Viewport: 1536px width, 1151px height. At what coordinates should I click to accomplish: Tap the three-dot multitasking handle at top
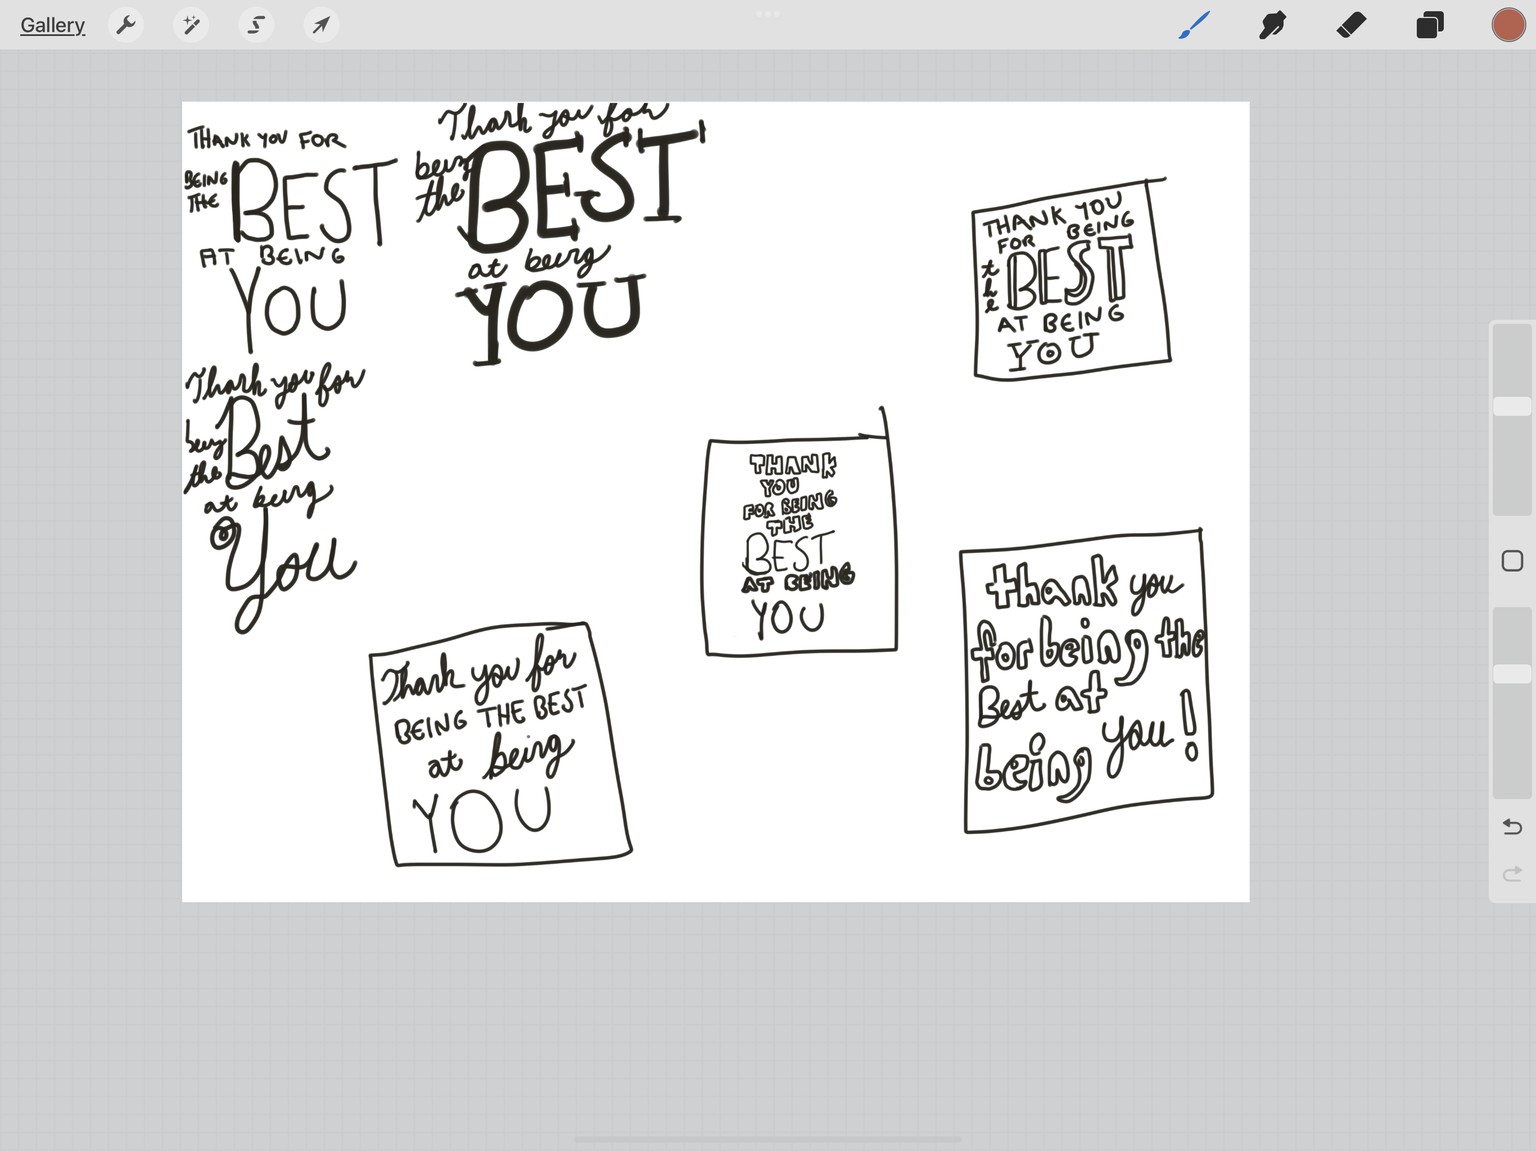[768, 14]
